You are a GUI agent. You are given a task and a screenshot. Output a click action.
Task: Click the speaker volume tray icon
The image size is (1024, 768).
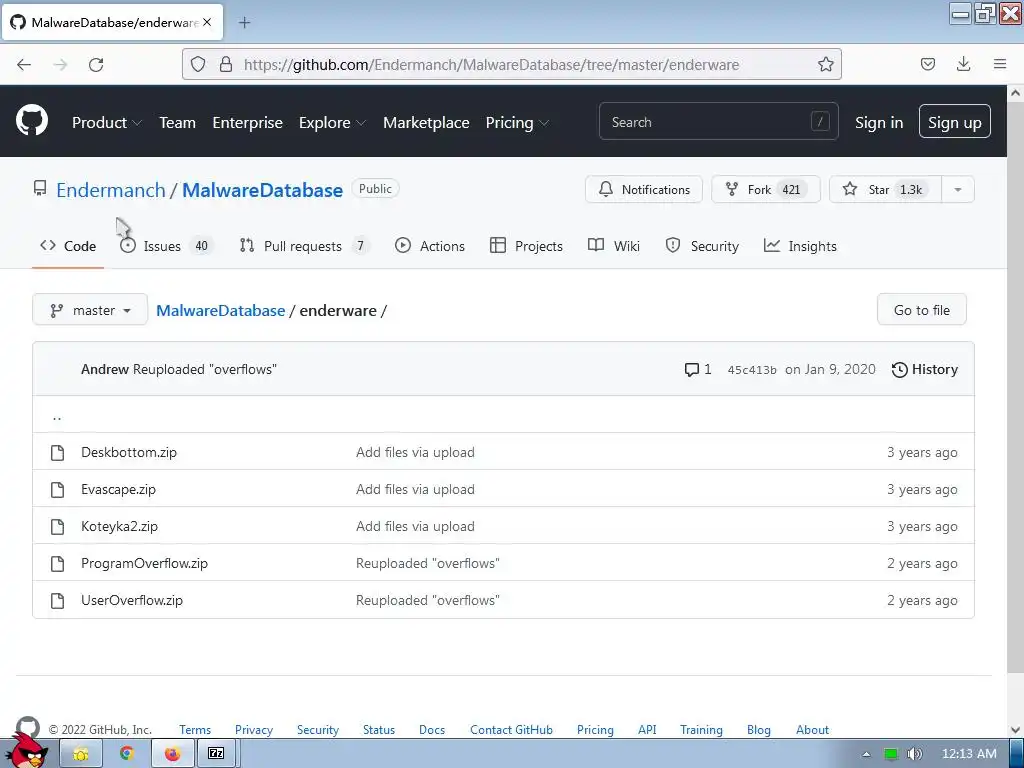pyautogui.click(x=915, y=754)
